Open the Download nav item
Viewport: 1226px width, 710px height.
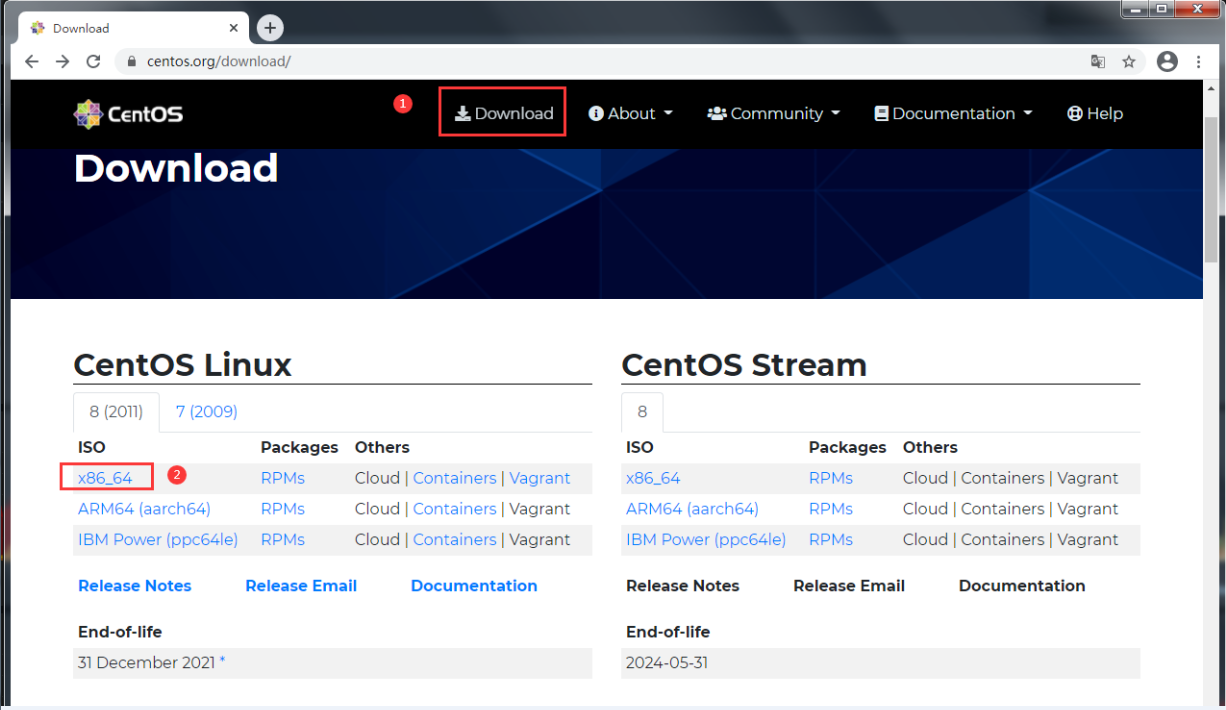pos(504,114)
